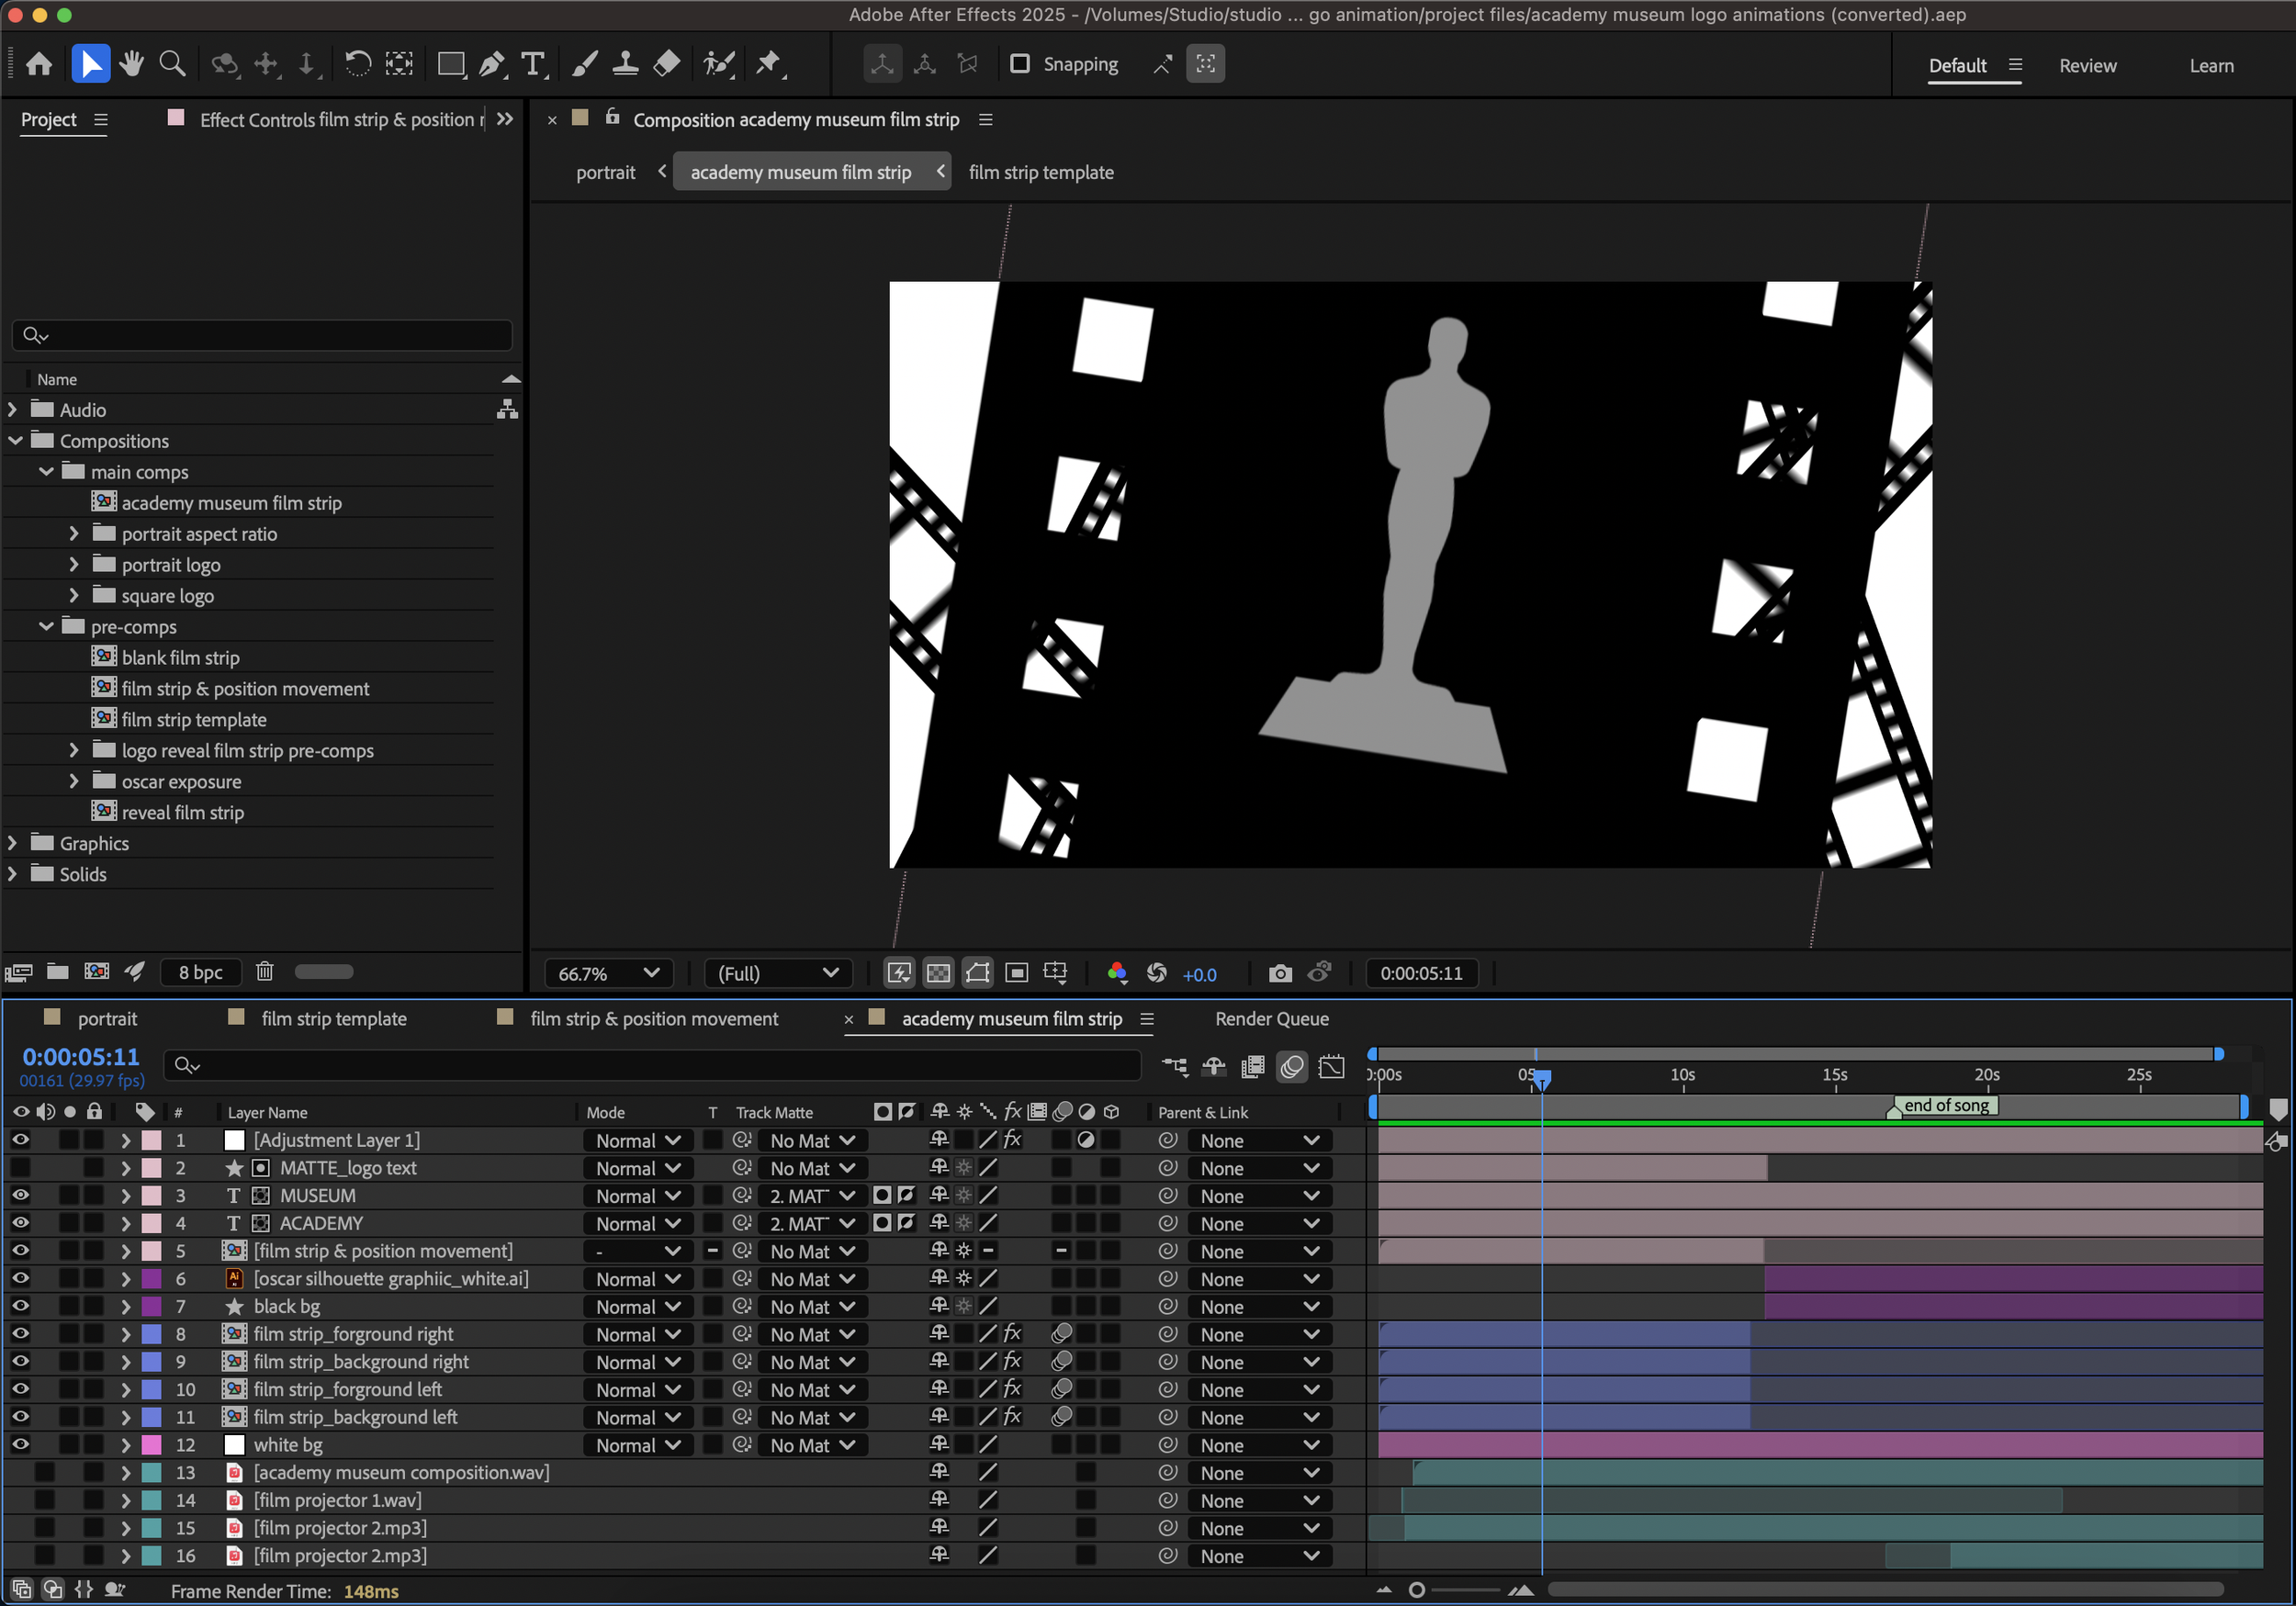This screenshot has width=2296, height=1606.
Task: Select the Hand tool
Action: pyautogui.click(x=131, y=64)
